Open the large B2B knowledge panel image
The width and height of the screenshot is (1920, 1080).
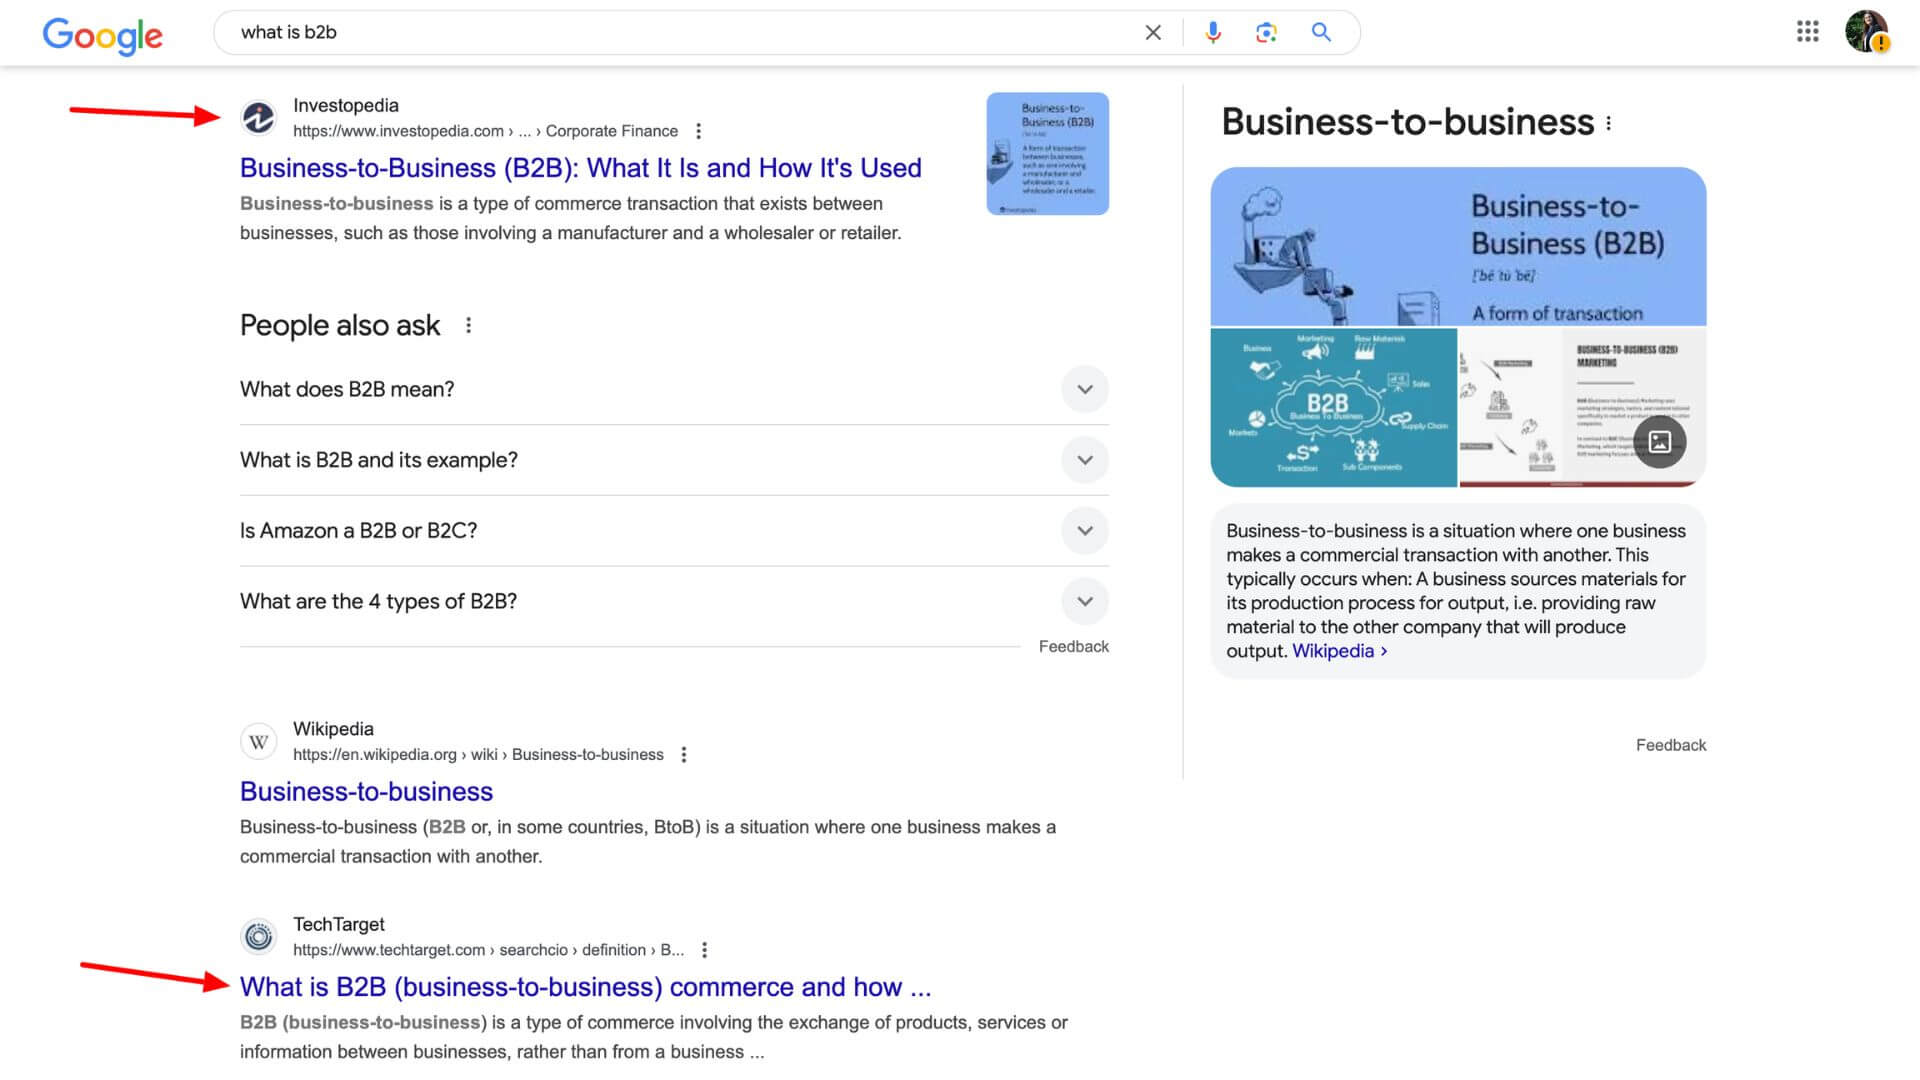[x=1458, y=246]
